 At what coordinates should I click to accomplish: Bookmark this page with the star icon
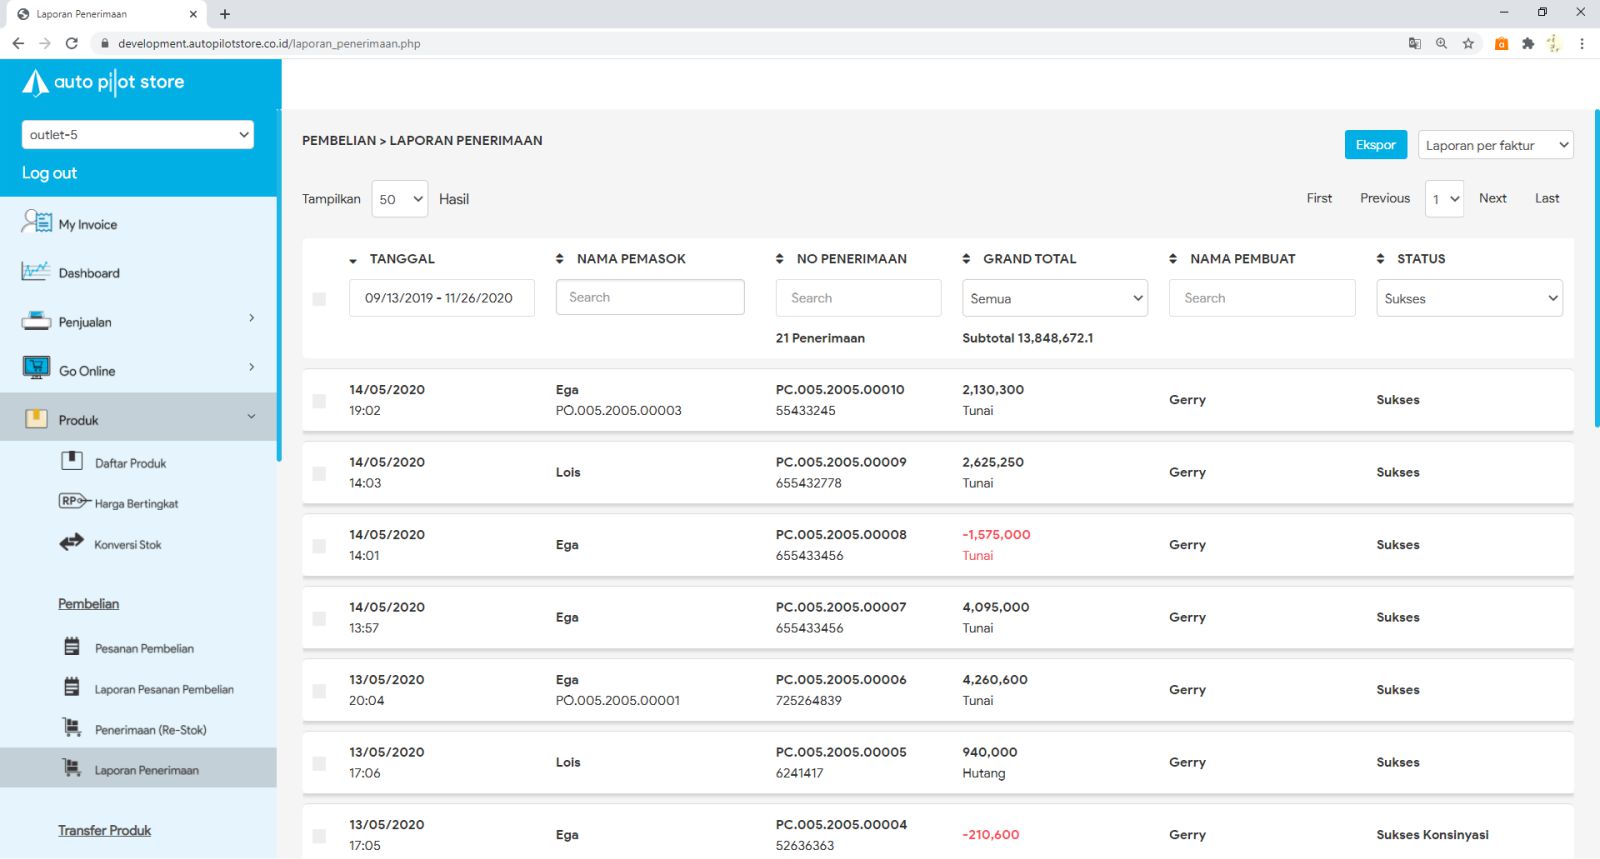click(1468, 43)
